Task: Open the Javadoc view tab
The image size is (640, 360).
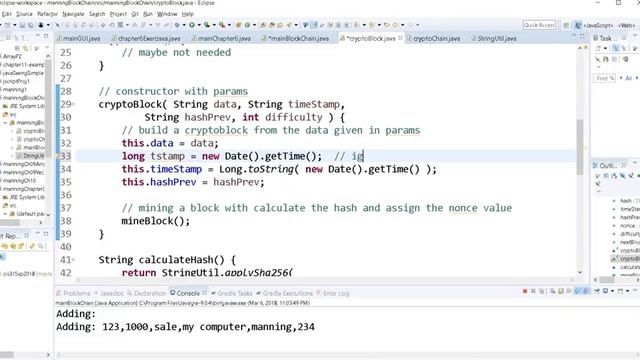Action: click(x=109, y=293)
